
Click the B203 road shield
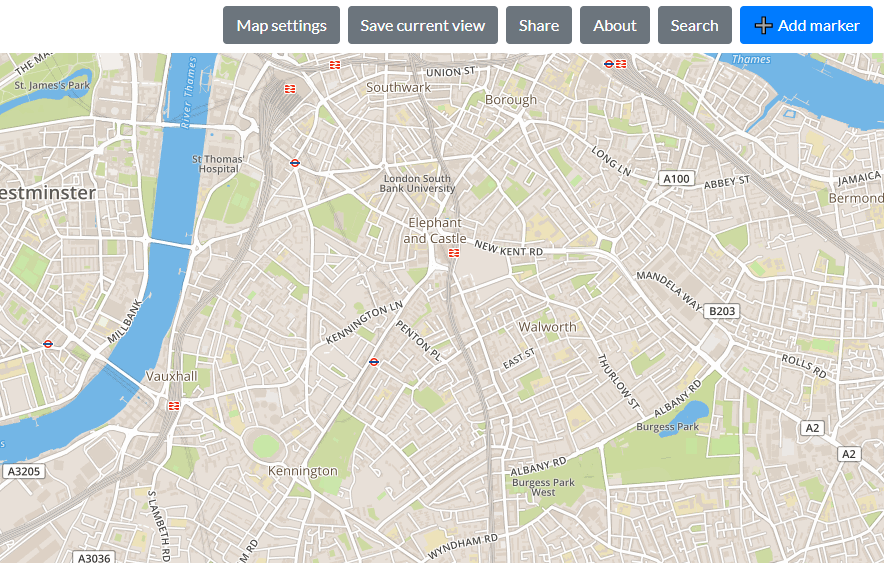pos(722,311)
